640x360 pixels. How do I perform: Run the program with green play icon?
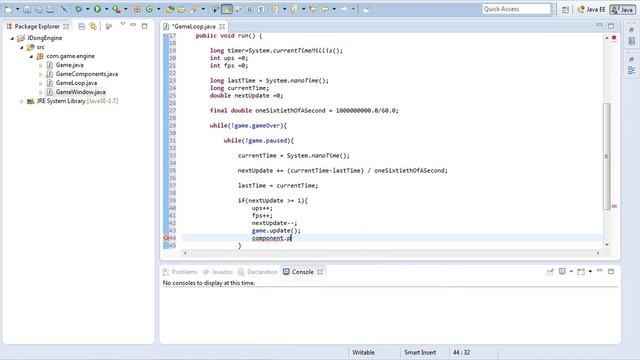[x=98, y=9]
